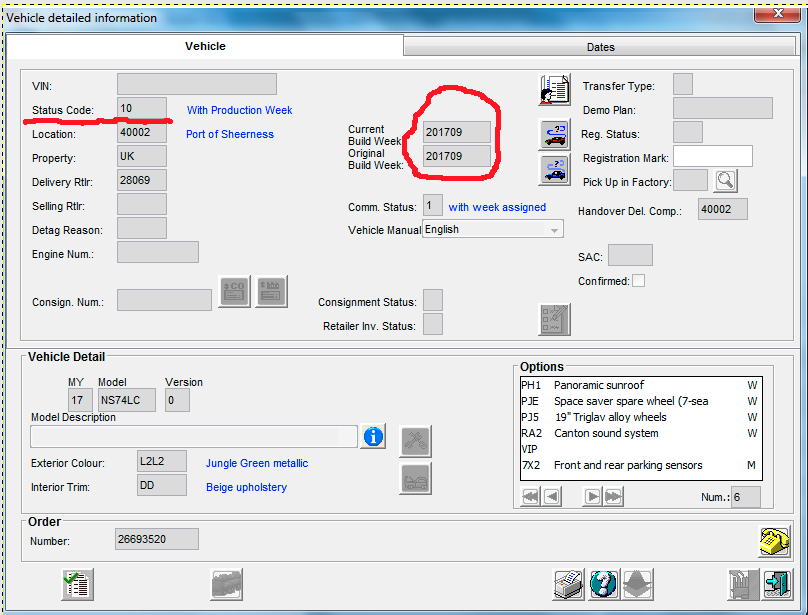This screenshot has height=615, width=808.
Task: Click the greyed vehicles icon at bottom
Action: tap(226, 585)
